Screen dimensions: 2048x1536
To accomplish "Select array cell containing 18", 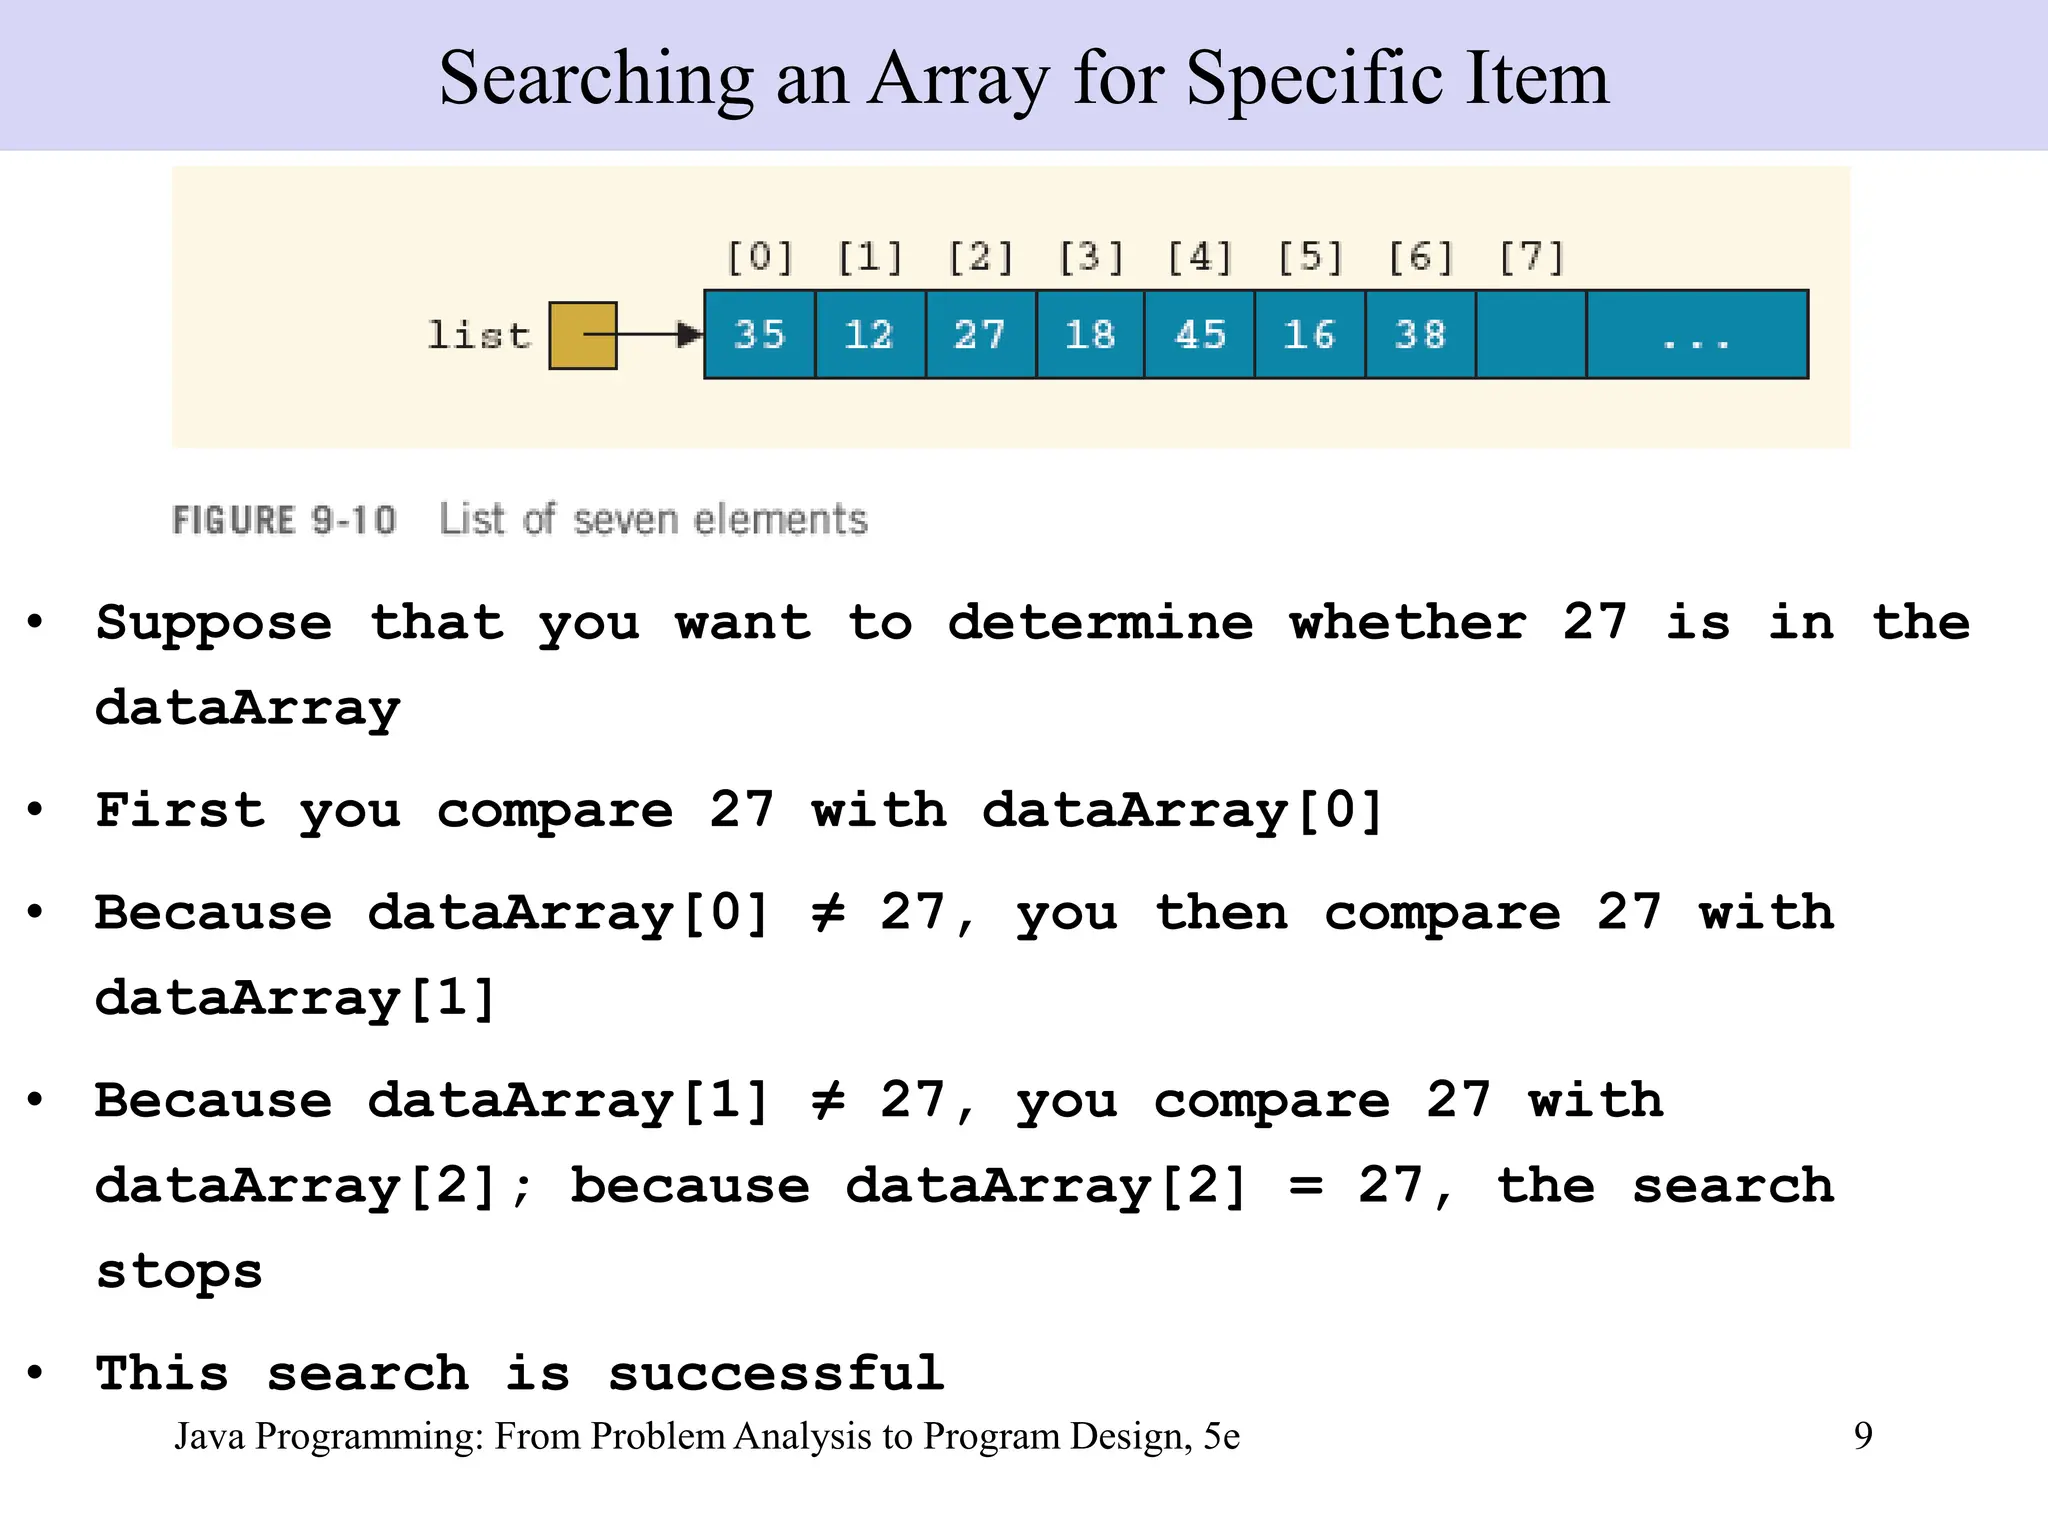I will (1090, 334).
